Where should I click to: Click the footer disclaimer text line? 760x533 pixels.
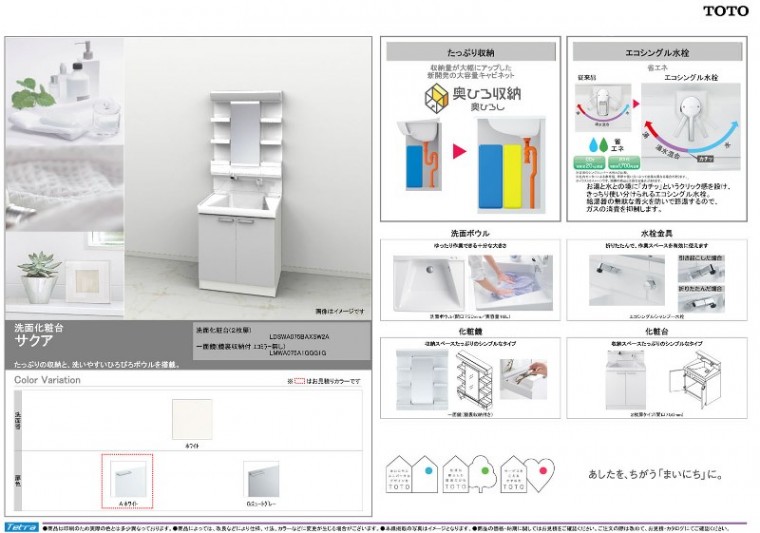(386, 528)
